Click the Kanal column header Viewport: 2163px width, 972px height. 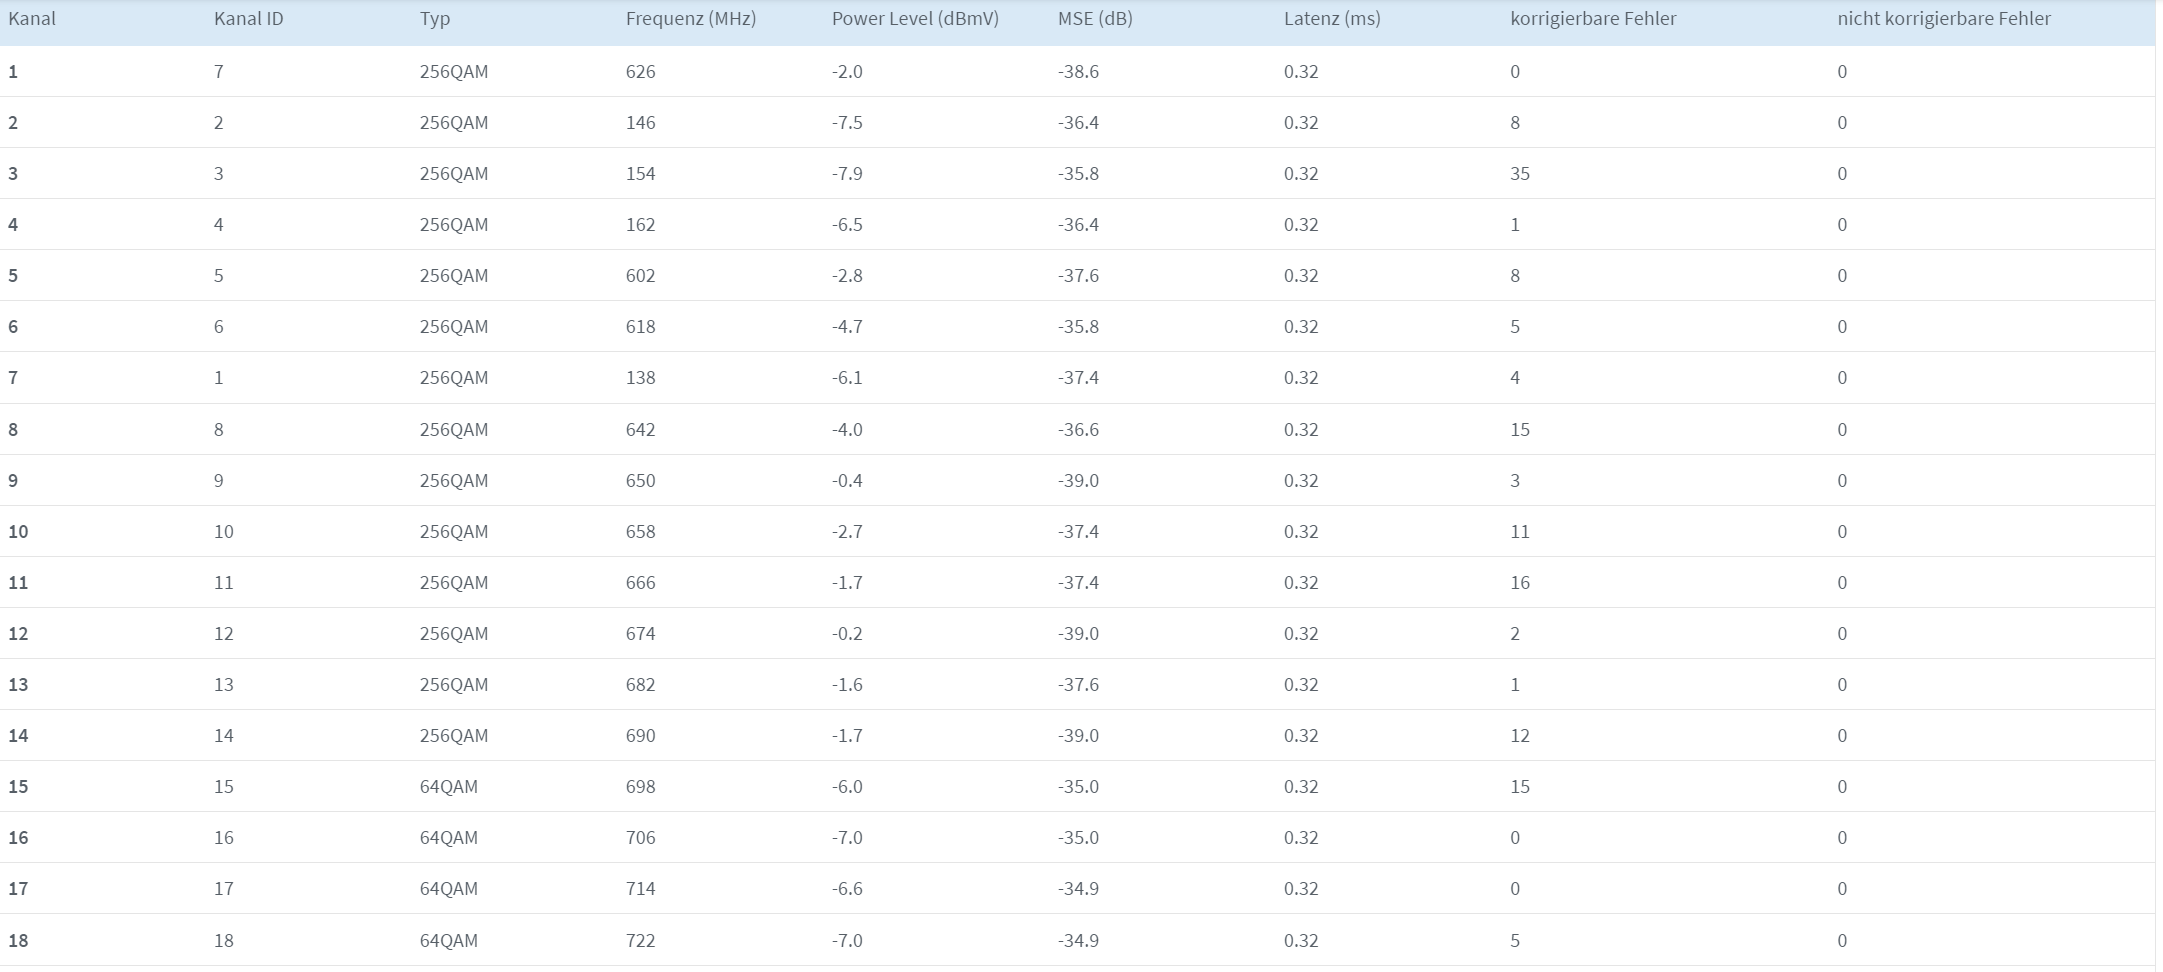(32, 19)
